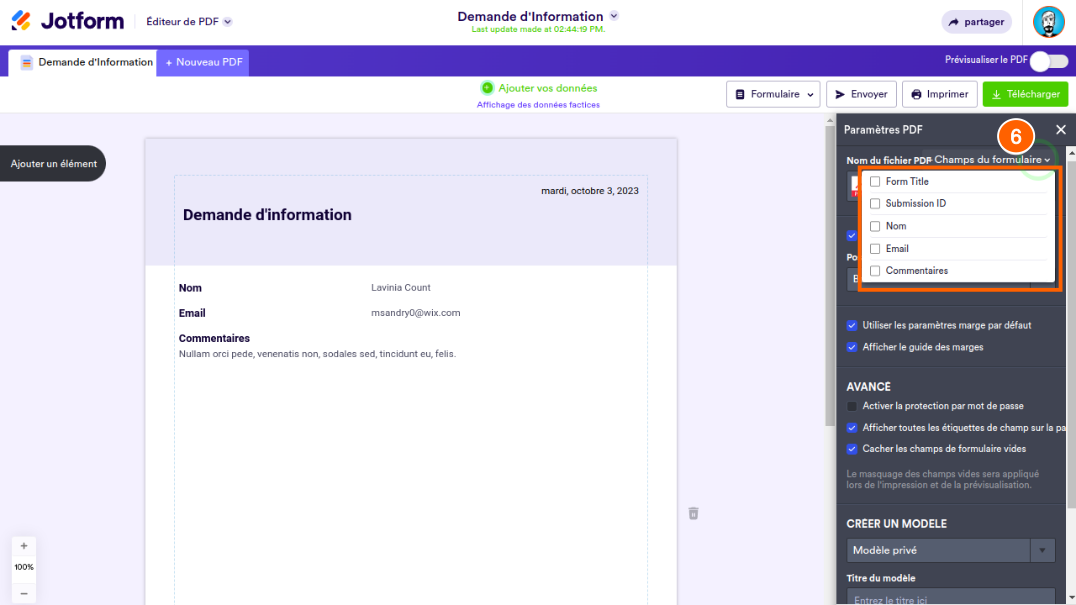This screenshot has width=1076, height=605.
Task: Click the Commentaires label in the document
Action: pyautogui.click(x=214, y=338)
